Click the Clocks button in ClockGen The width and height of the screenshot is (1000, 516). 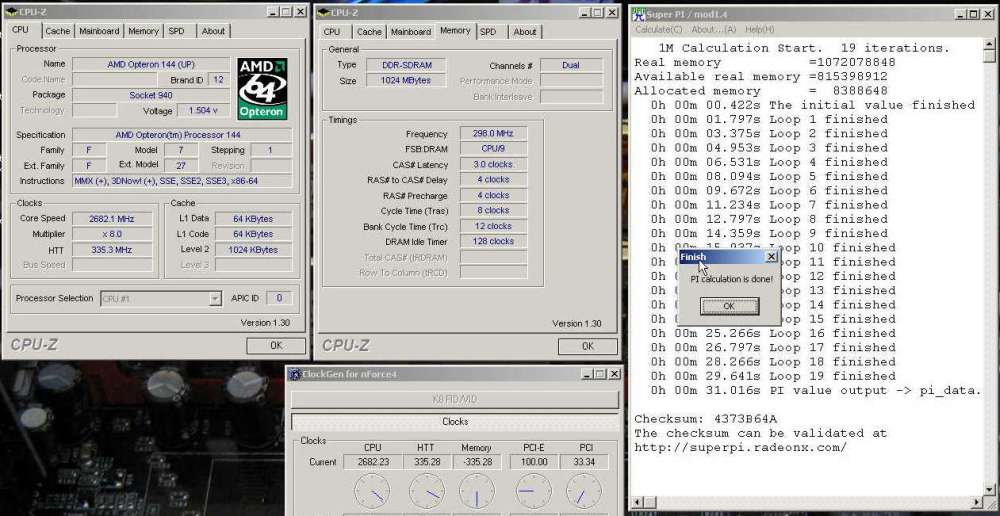point(455,422)
